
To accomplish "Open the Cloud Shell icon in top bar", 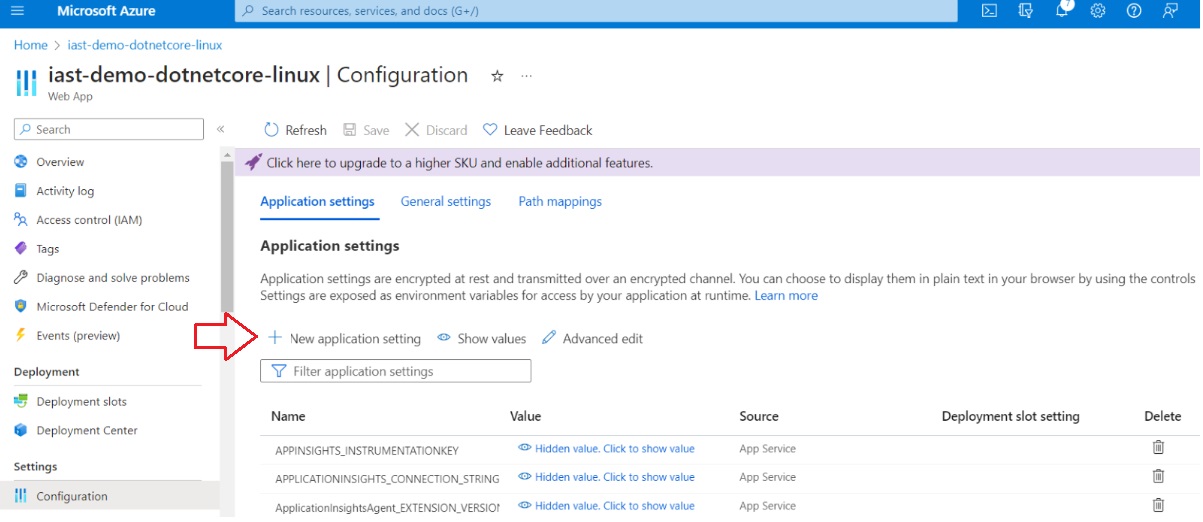I will [989, 11].
